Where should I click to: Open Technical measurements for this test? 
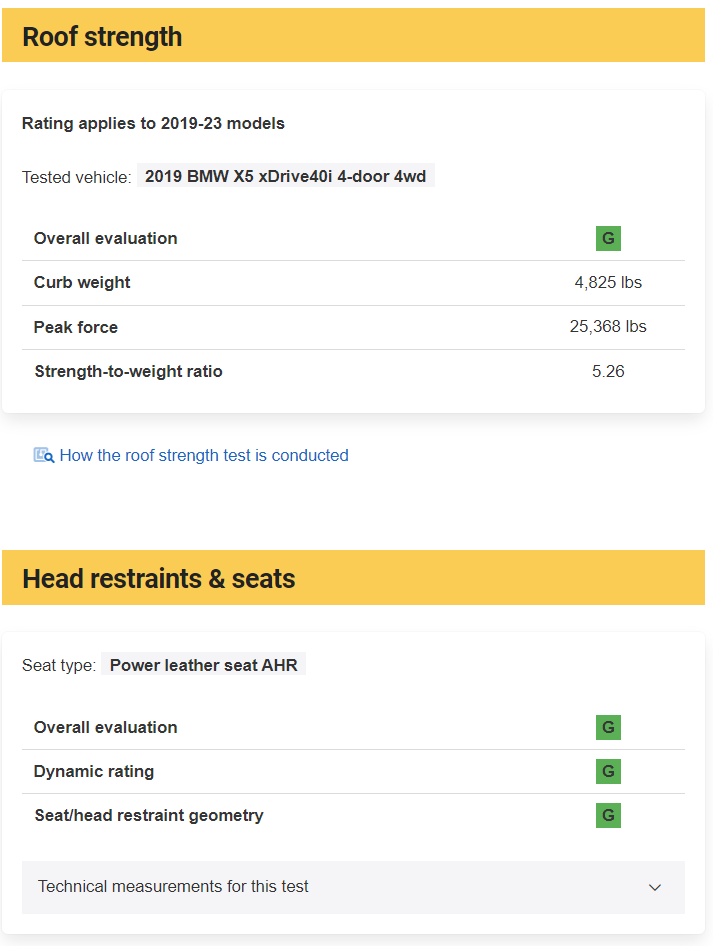(x=353, y=887)
